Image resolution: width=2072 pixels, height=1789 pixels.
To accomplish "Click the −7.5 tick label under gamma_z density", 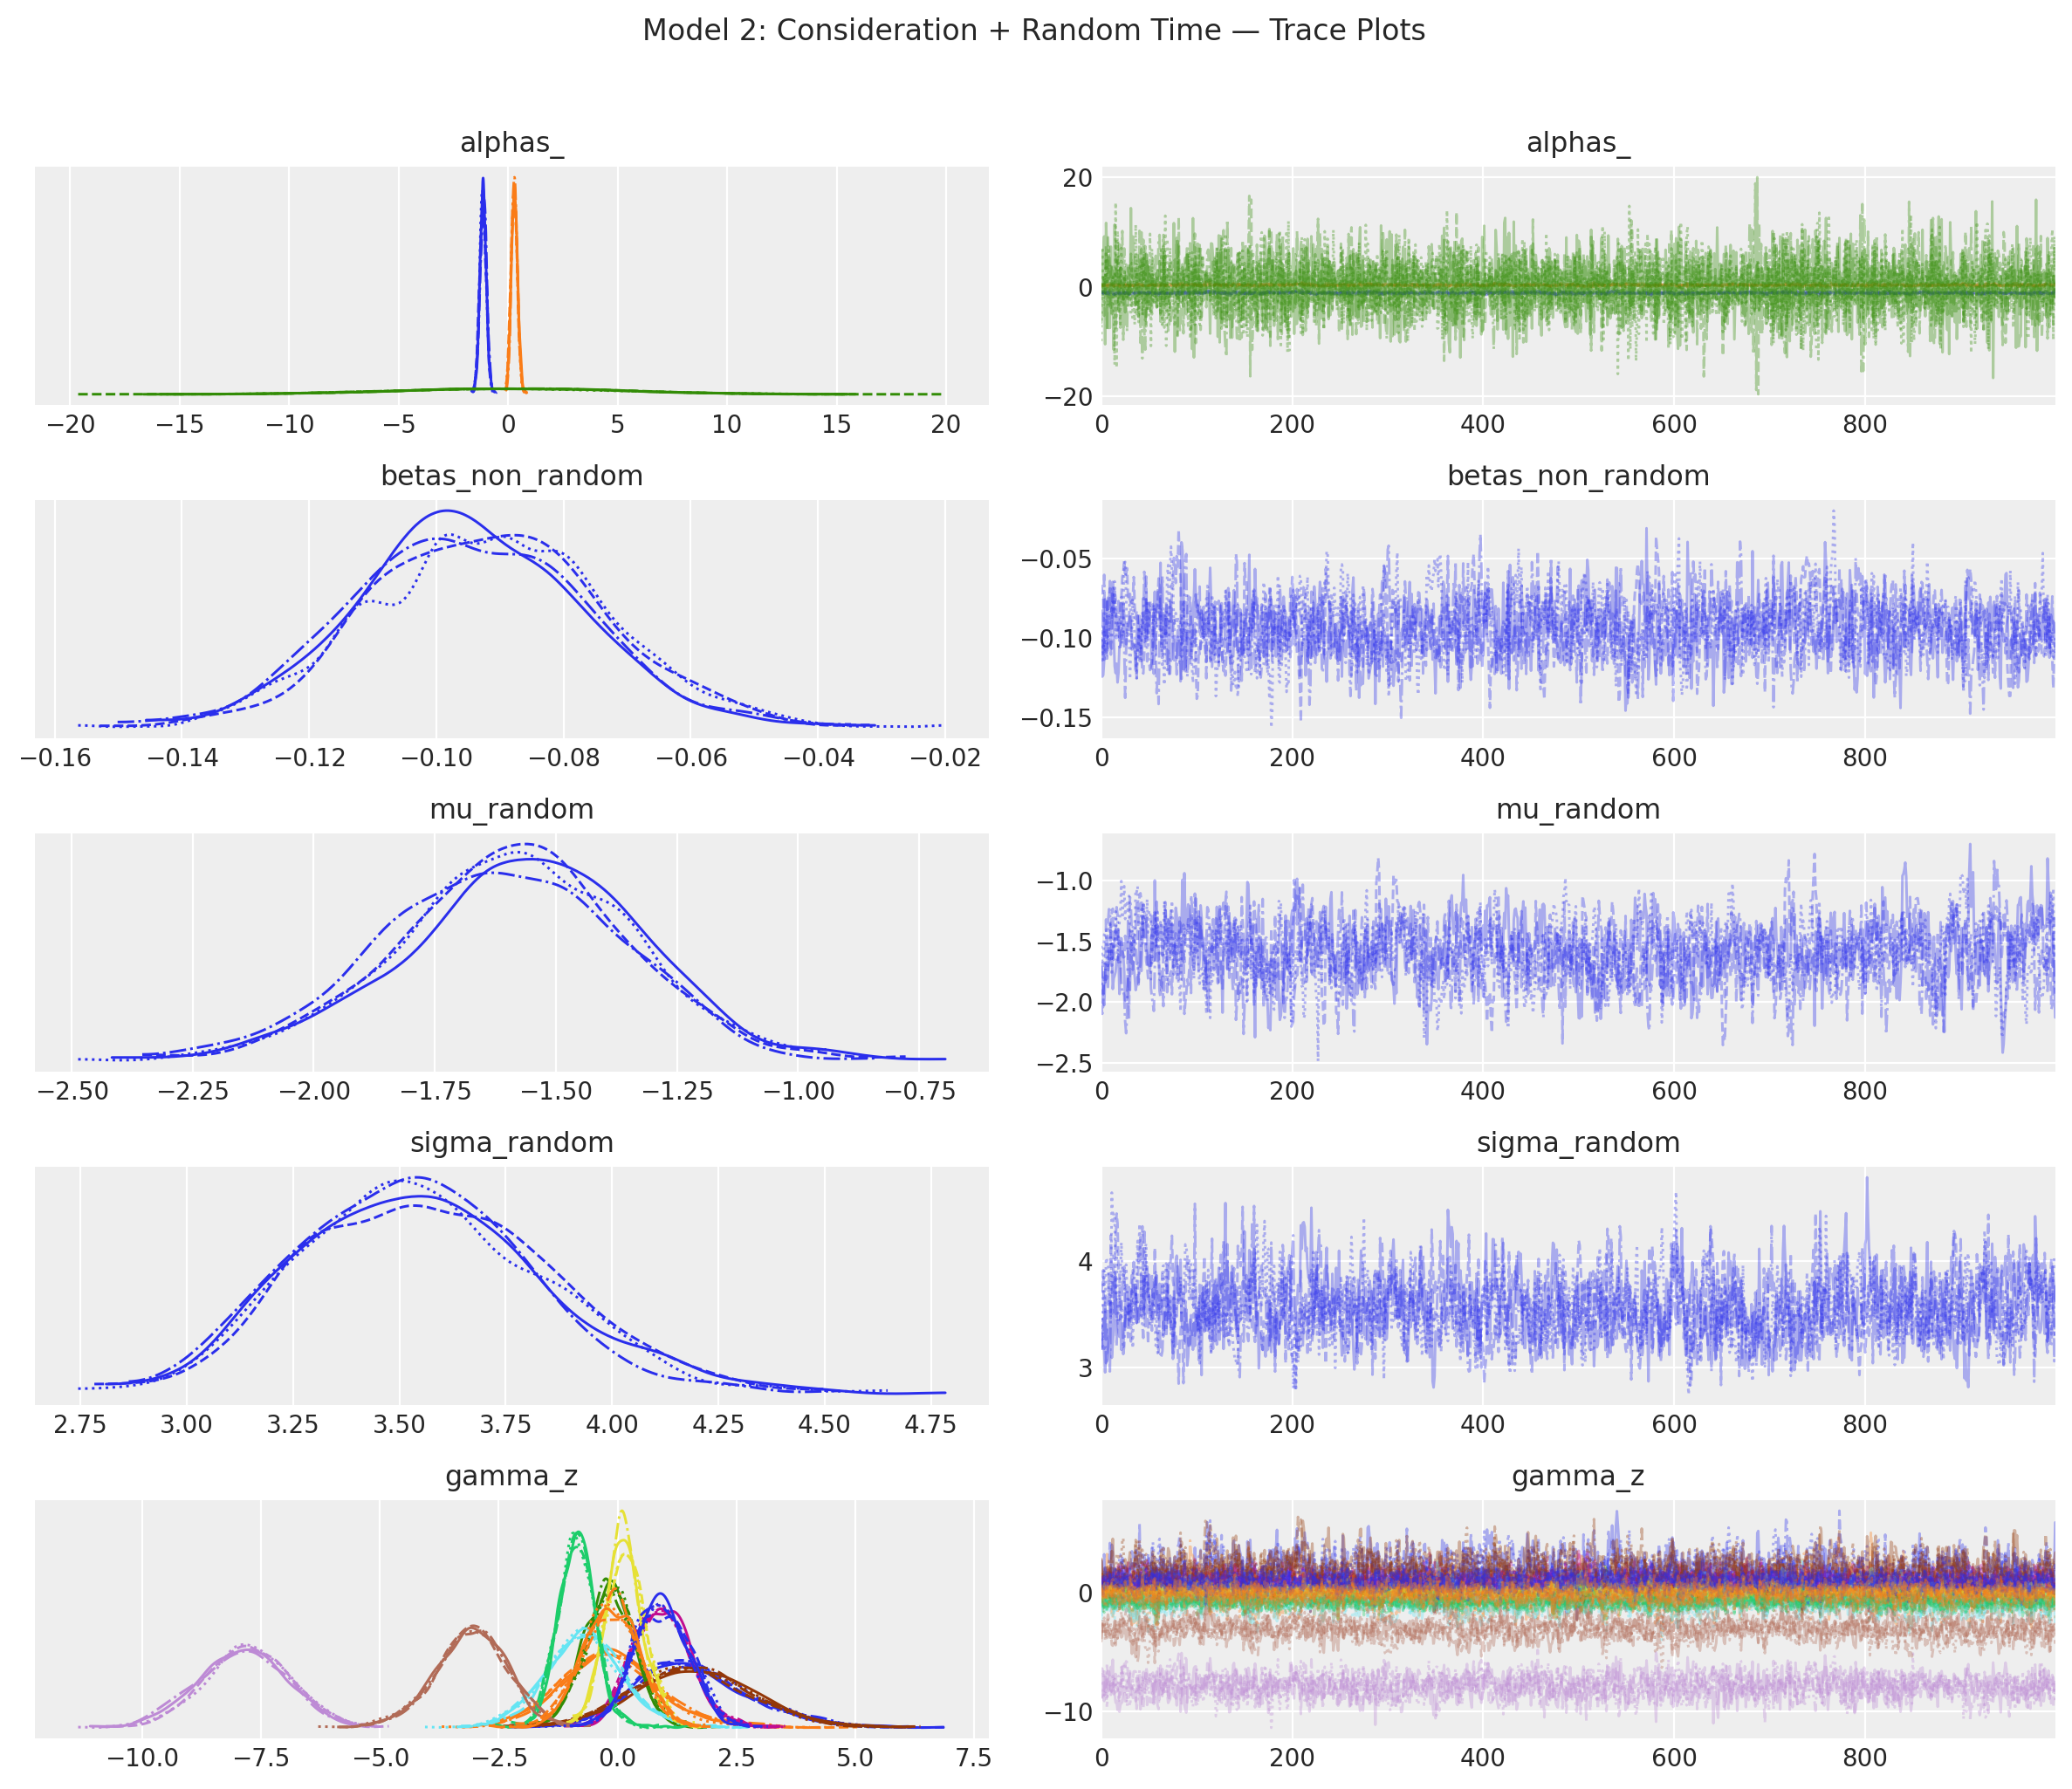I will point(261,1758).
